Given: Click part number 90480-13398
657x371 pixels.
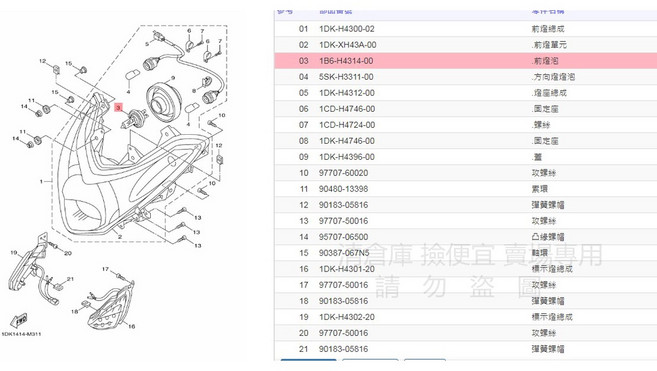Looking at the screenshot, I should pyautogui.click(x=343, y=189).
